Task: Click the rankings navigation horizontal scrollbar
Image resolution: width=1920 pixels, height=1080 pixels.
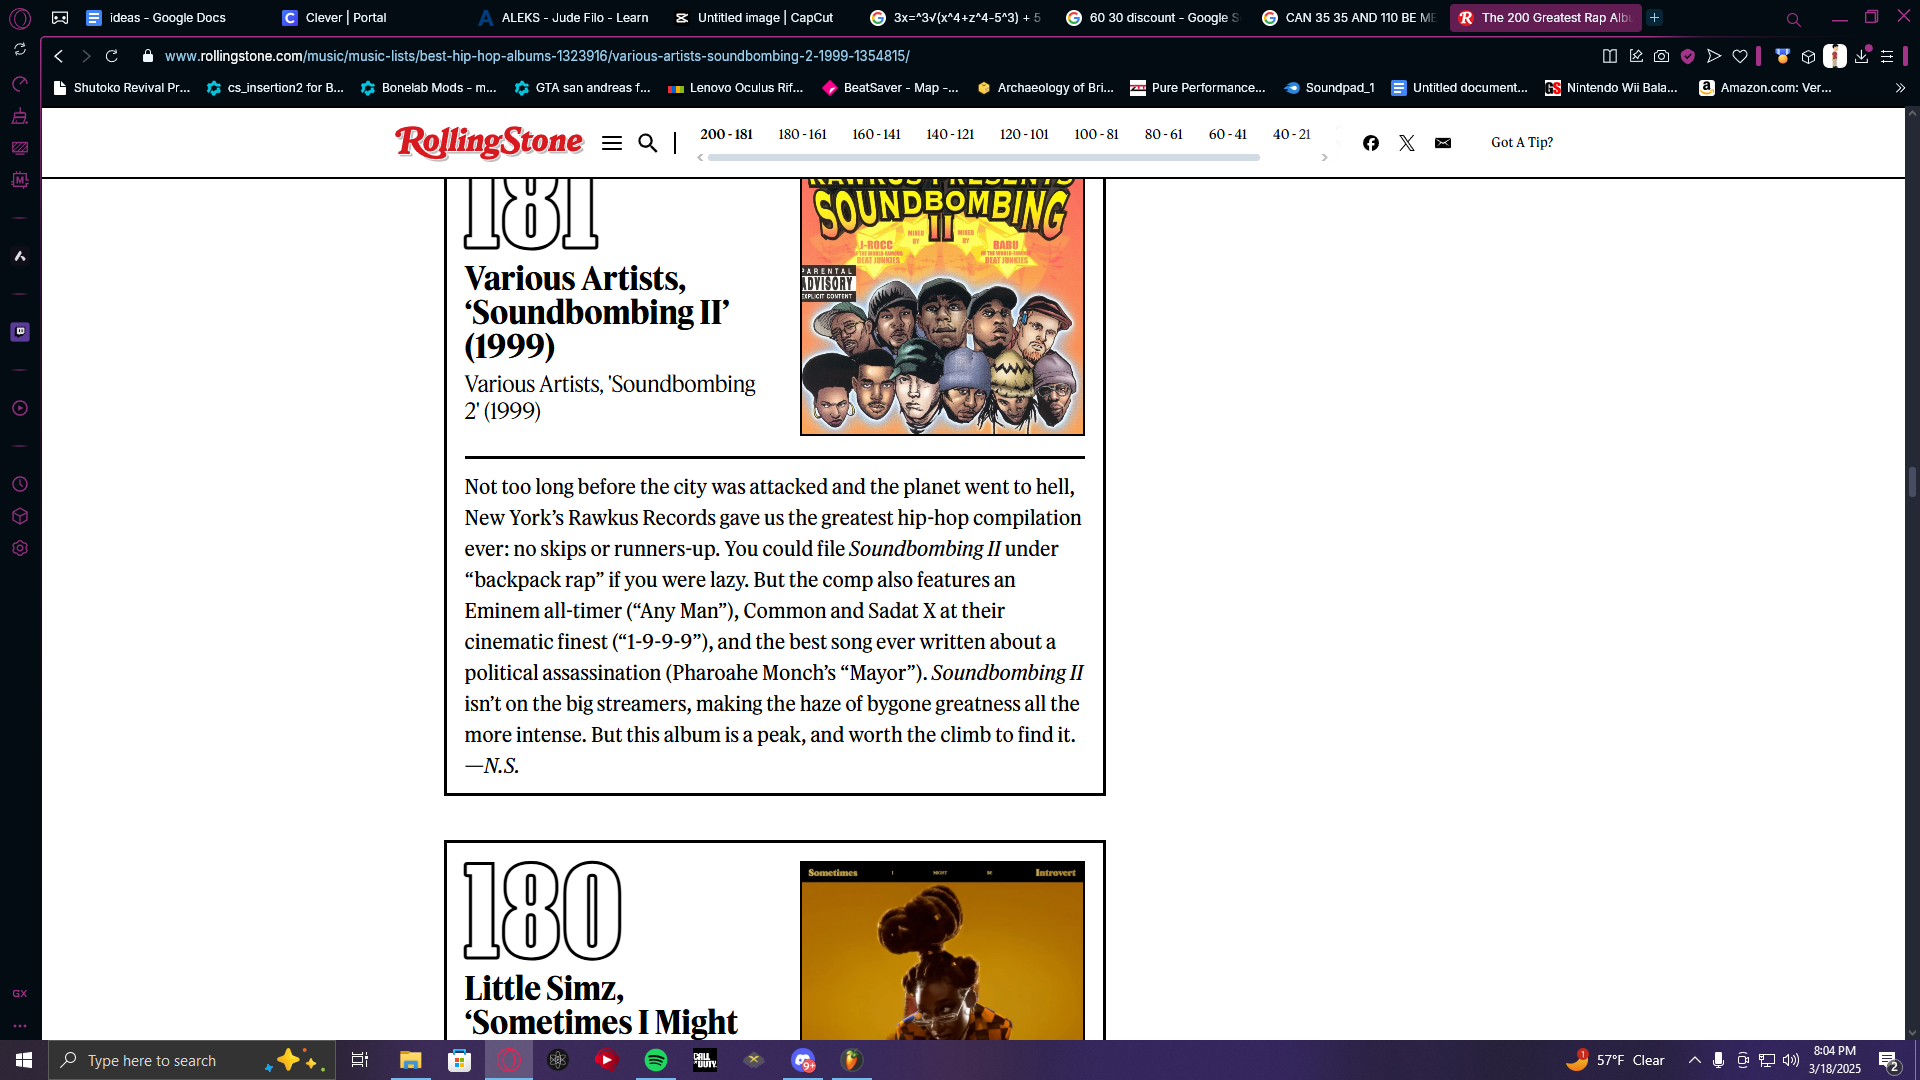Action: click(x=983, y=158)
